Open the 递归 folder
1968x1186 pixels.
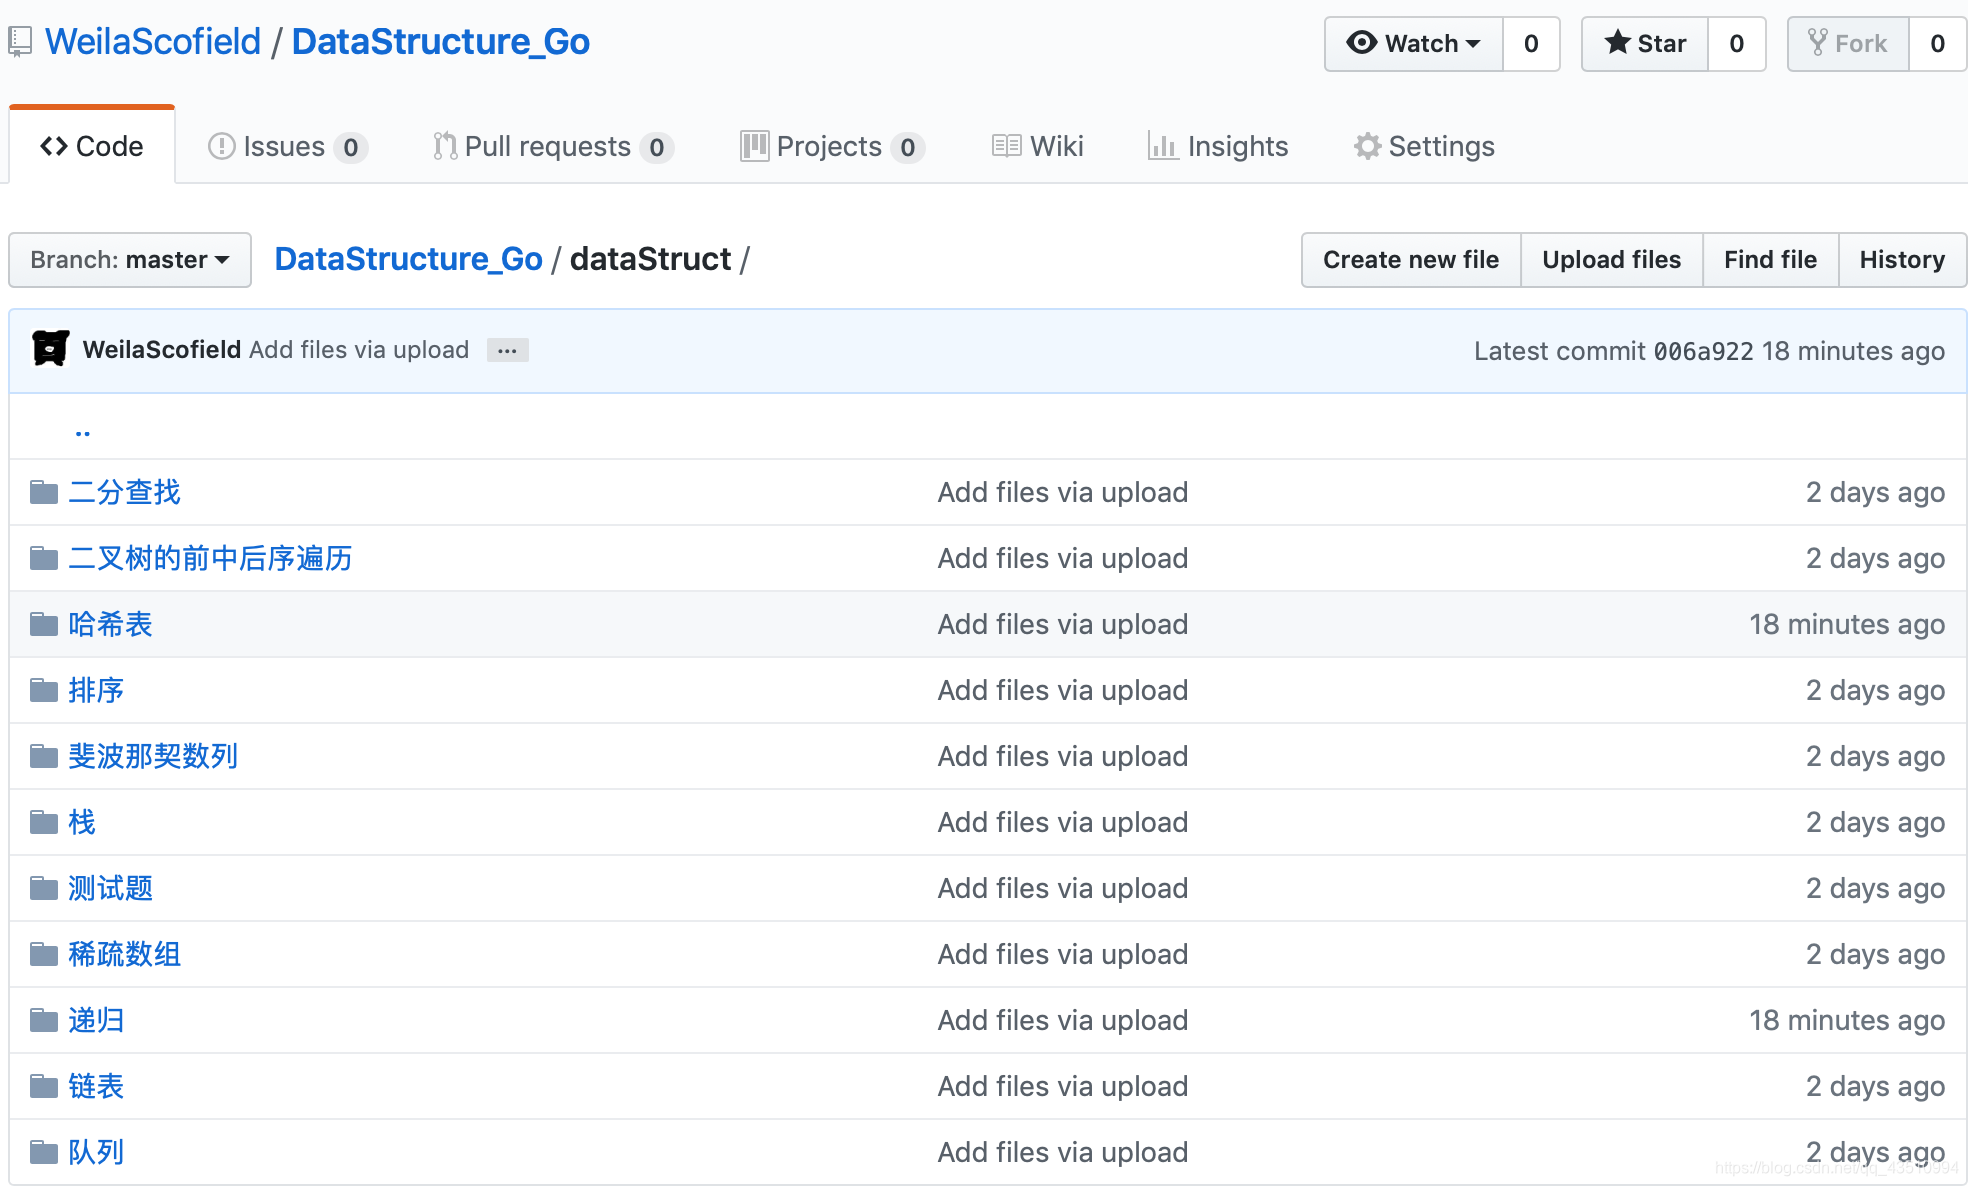[x=96, y=1020]
